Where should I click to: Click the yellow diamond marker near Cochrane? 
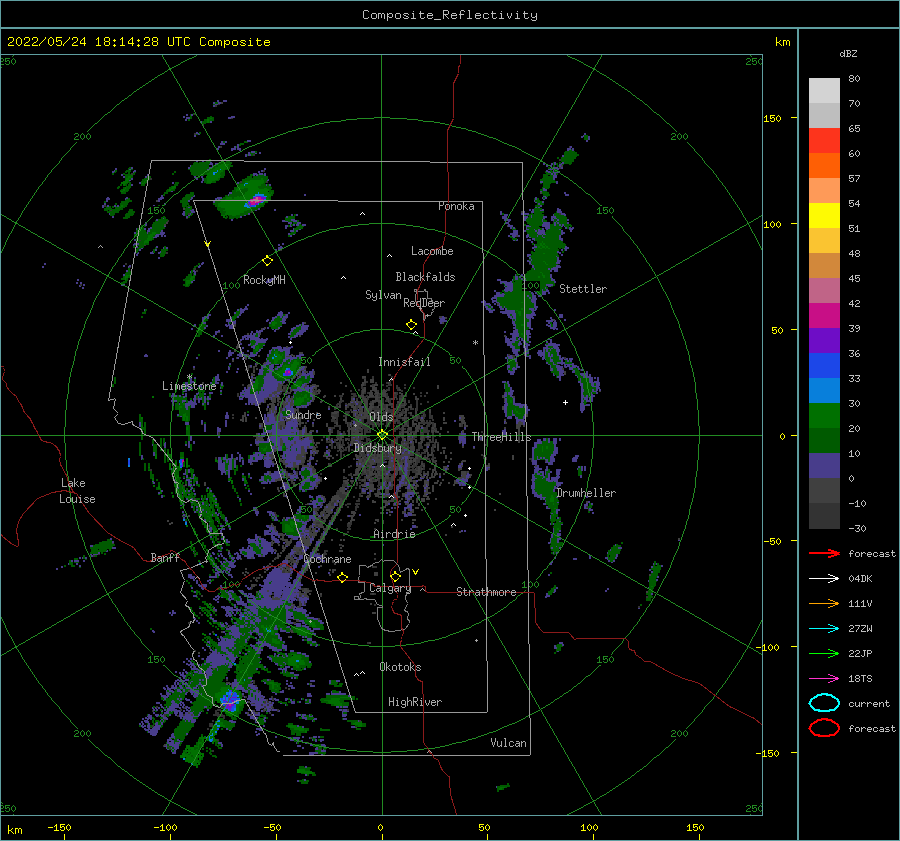click(343, 577)
